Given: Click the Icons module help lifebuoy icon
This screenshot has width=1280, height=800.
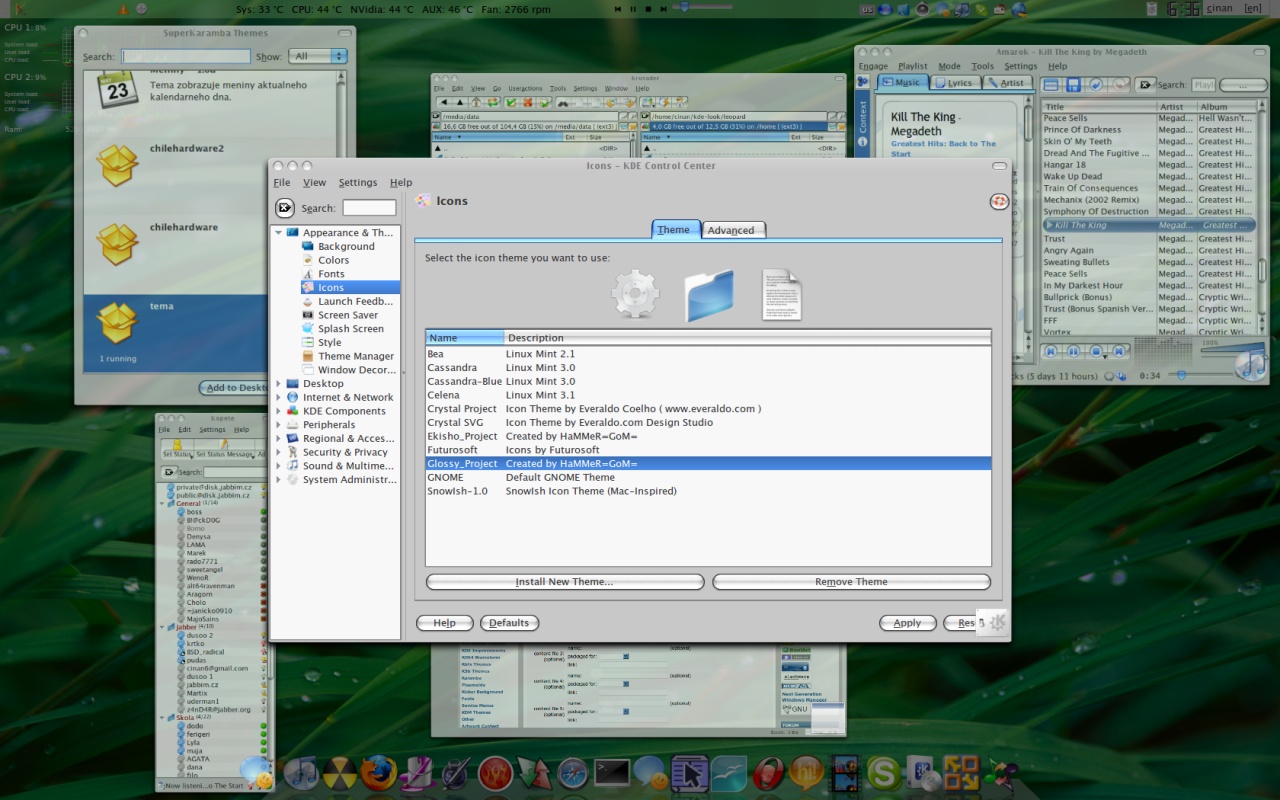Looking at the screenshot, I should click(x=999, y=201).
